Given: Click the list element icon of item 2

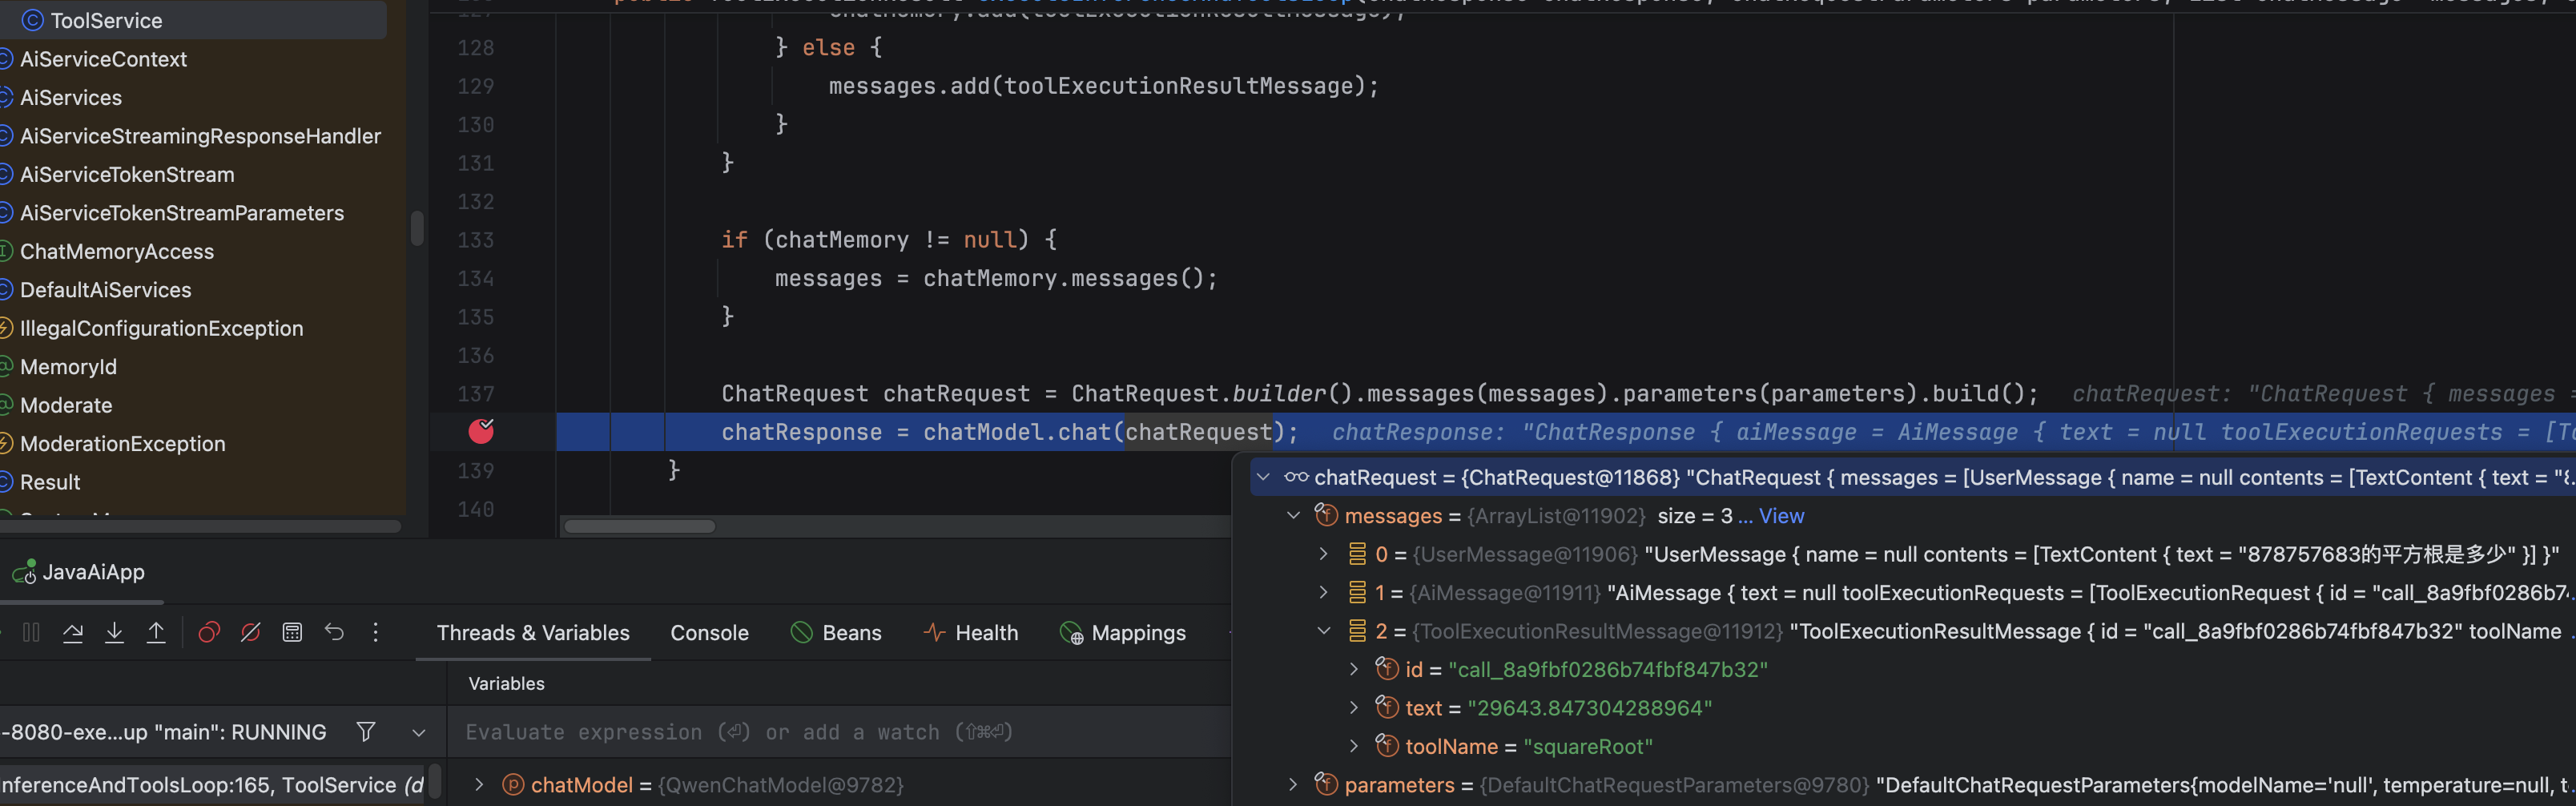Looking at the screenshot, I should coord(1357,631).
